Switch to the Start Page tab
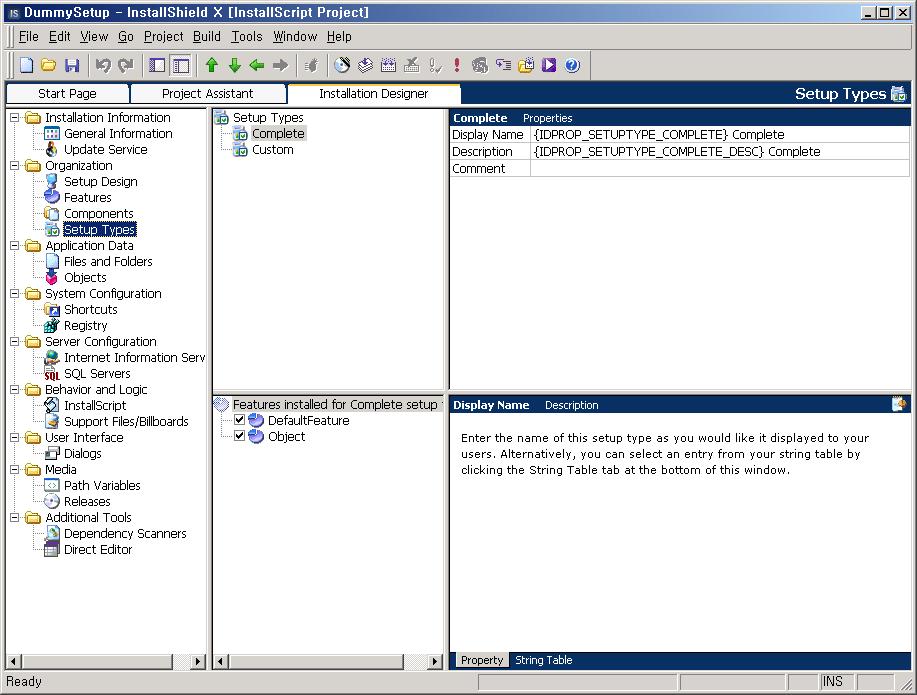 point(67,94)
